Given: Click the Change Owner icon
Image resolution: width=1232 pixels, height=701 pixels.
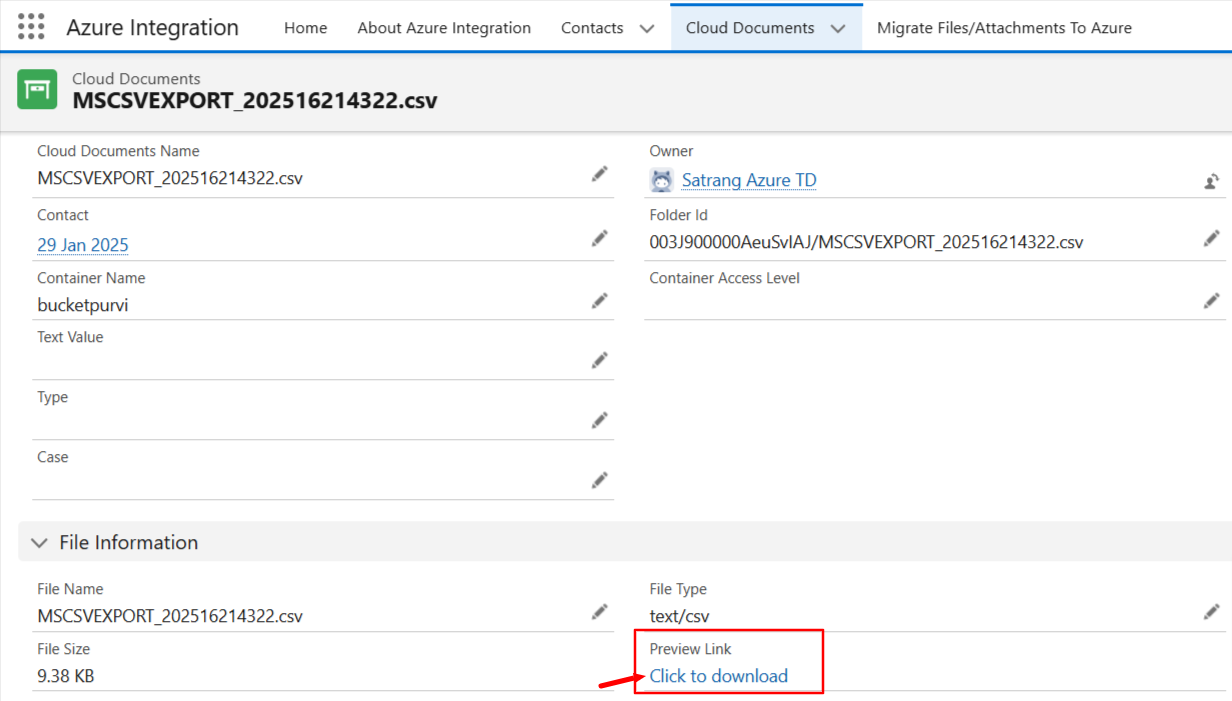Looking at the screenshot, I should [1211, 181].
